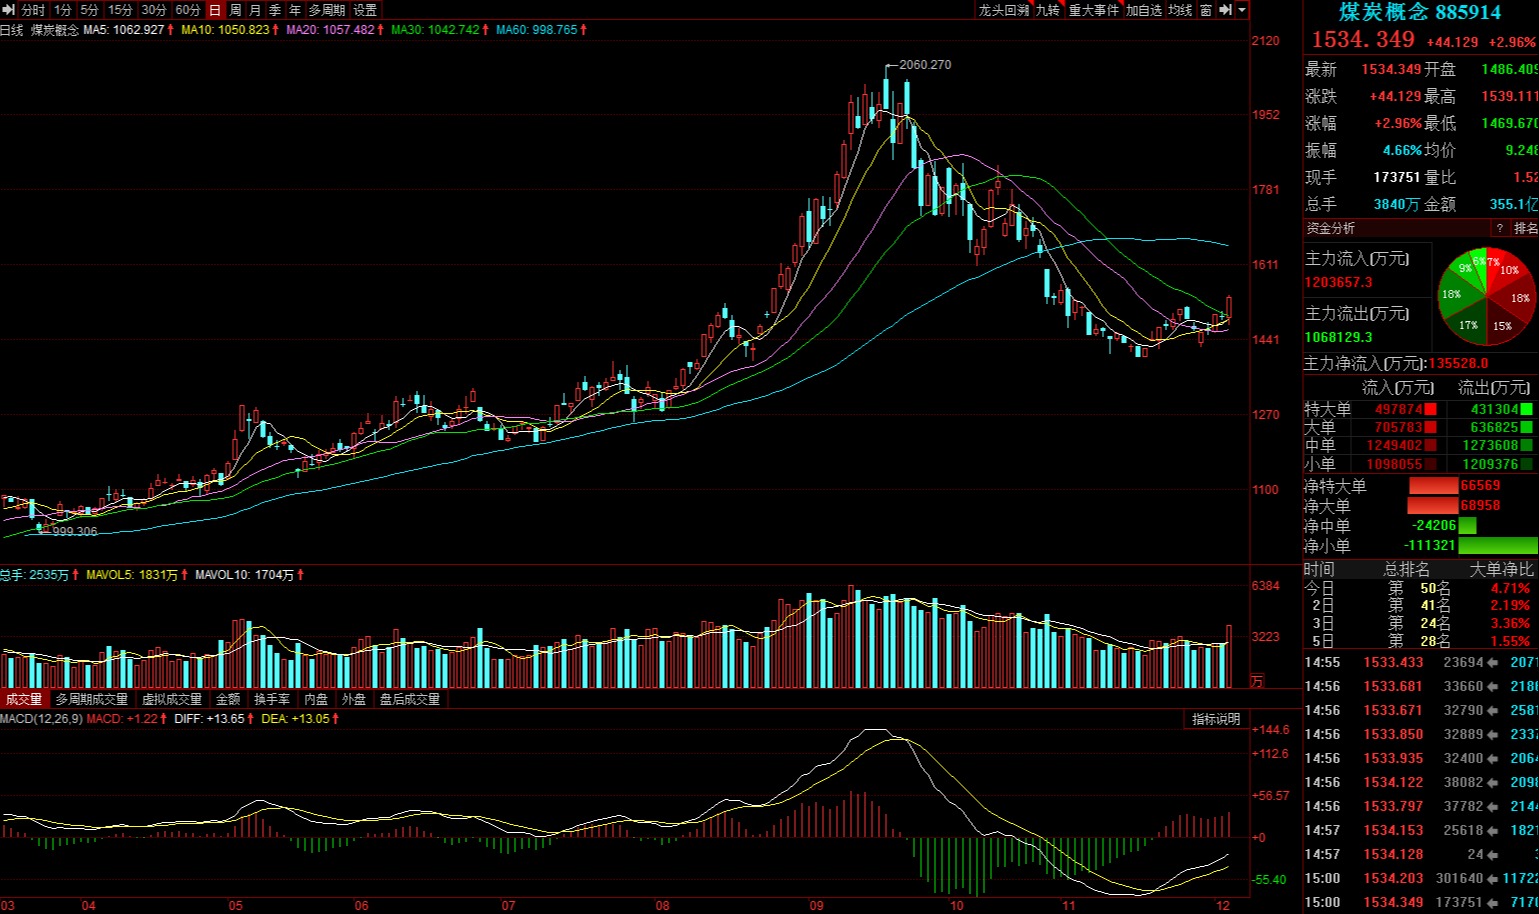Switch to the 月 monthly period
The image size is (1539, 914).
coord(255,10)
